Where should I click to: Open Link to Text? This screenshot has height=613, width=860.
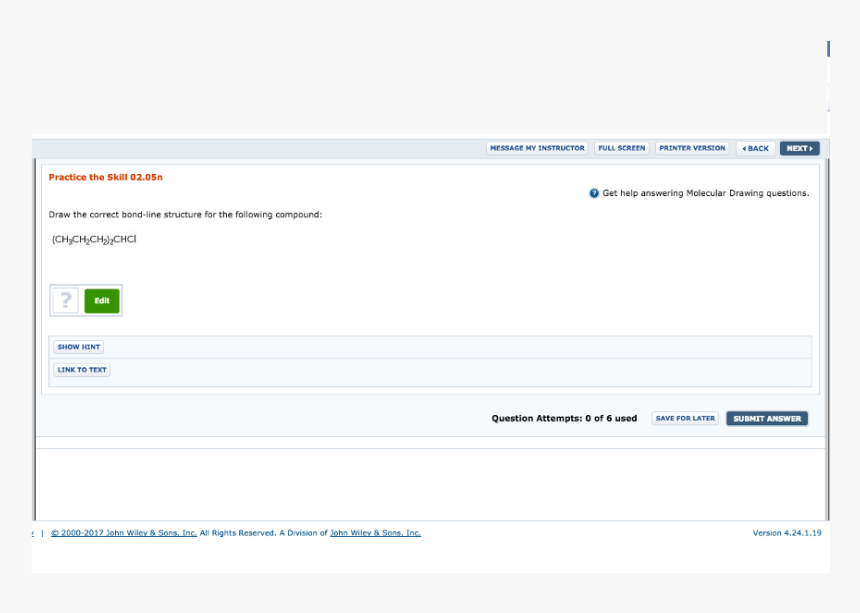[82, 370]
